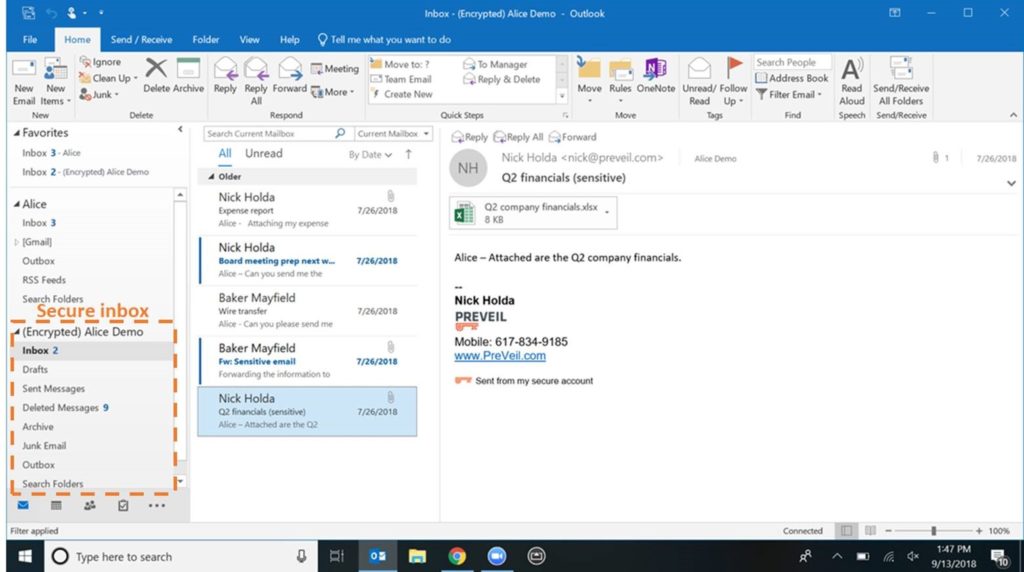This screenshot has height=572, width=1024.
Task: Send message to OneNote
Action: coord(656,76)
